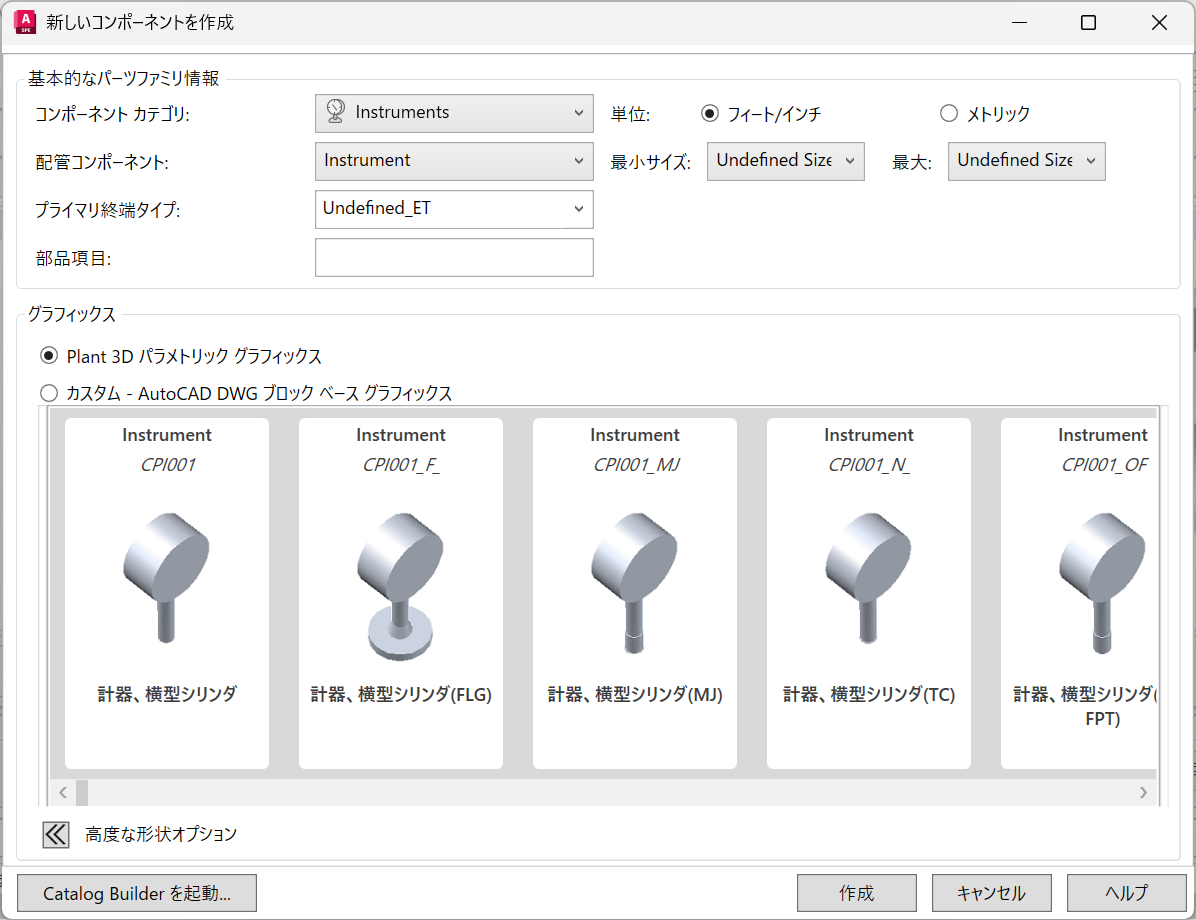Click the gallery scroll left arrow
Screen dimensions: 1196x920
63,793
